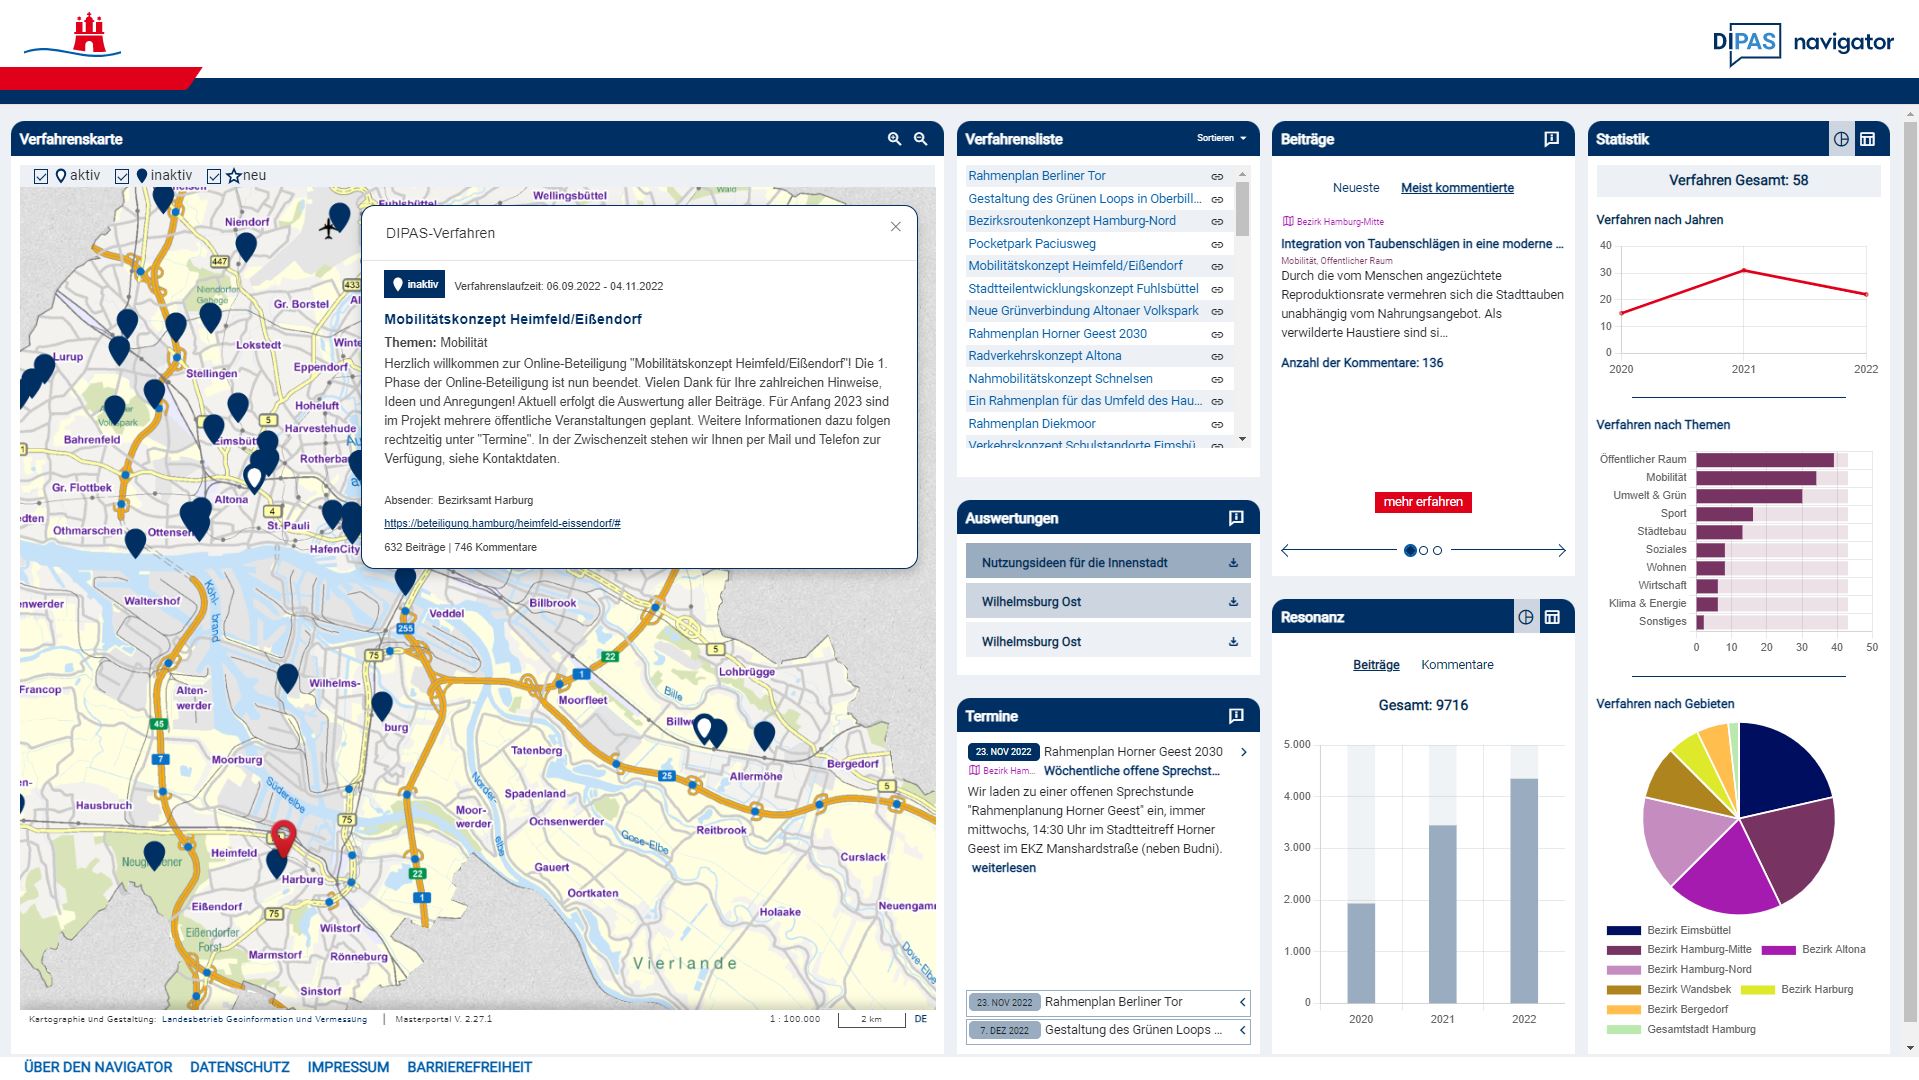
Task: Close the DIPAS-Verfahren popup
Action: (x=896, y=227)
